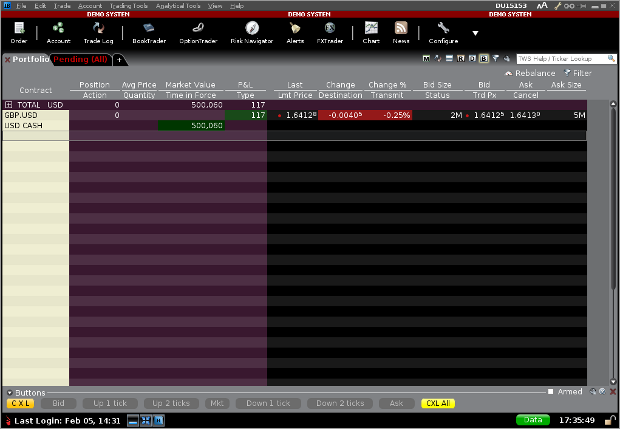Click the R icon in page toolbar
The image size is (620, 429).
[x=461, y=59]
